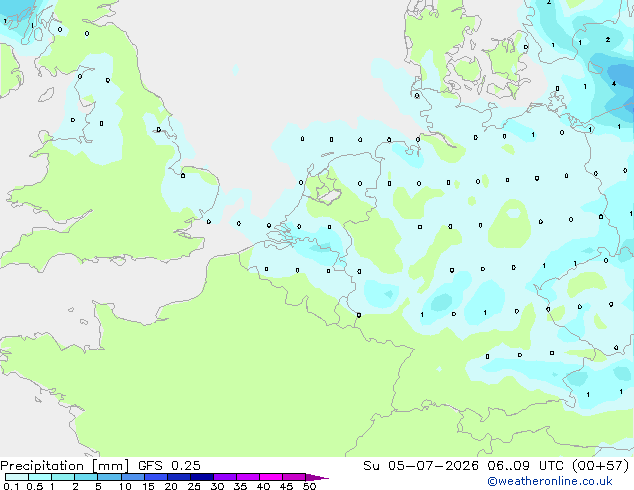The width and height of the screenshot is (634, 490).
Task: Select the 10–15 mm blue legend swatch
Action: pos(132,477)
